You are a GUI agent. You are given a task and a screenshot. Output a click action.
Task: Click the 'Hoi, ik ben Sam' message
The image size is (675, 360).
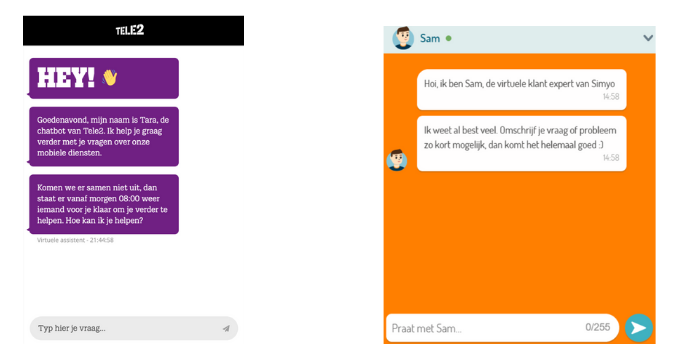click(x=522, y=90)
